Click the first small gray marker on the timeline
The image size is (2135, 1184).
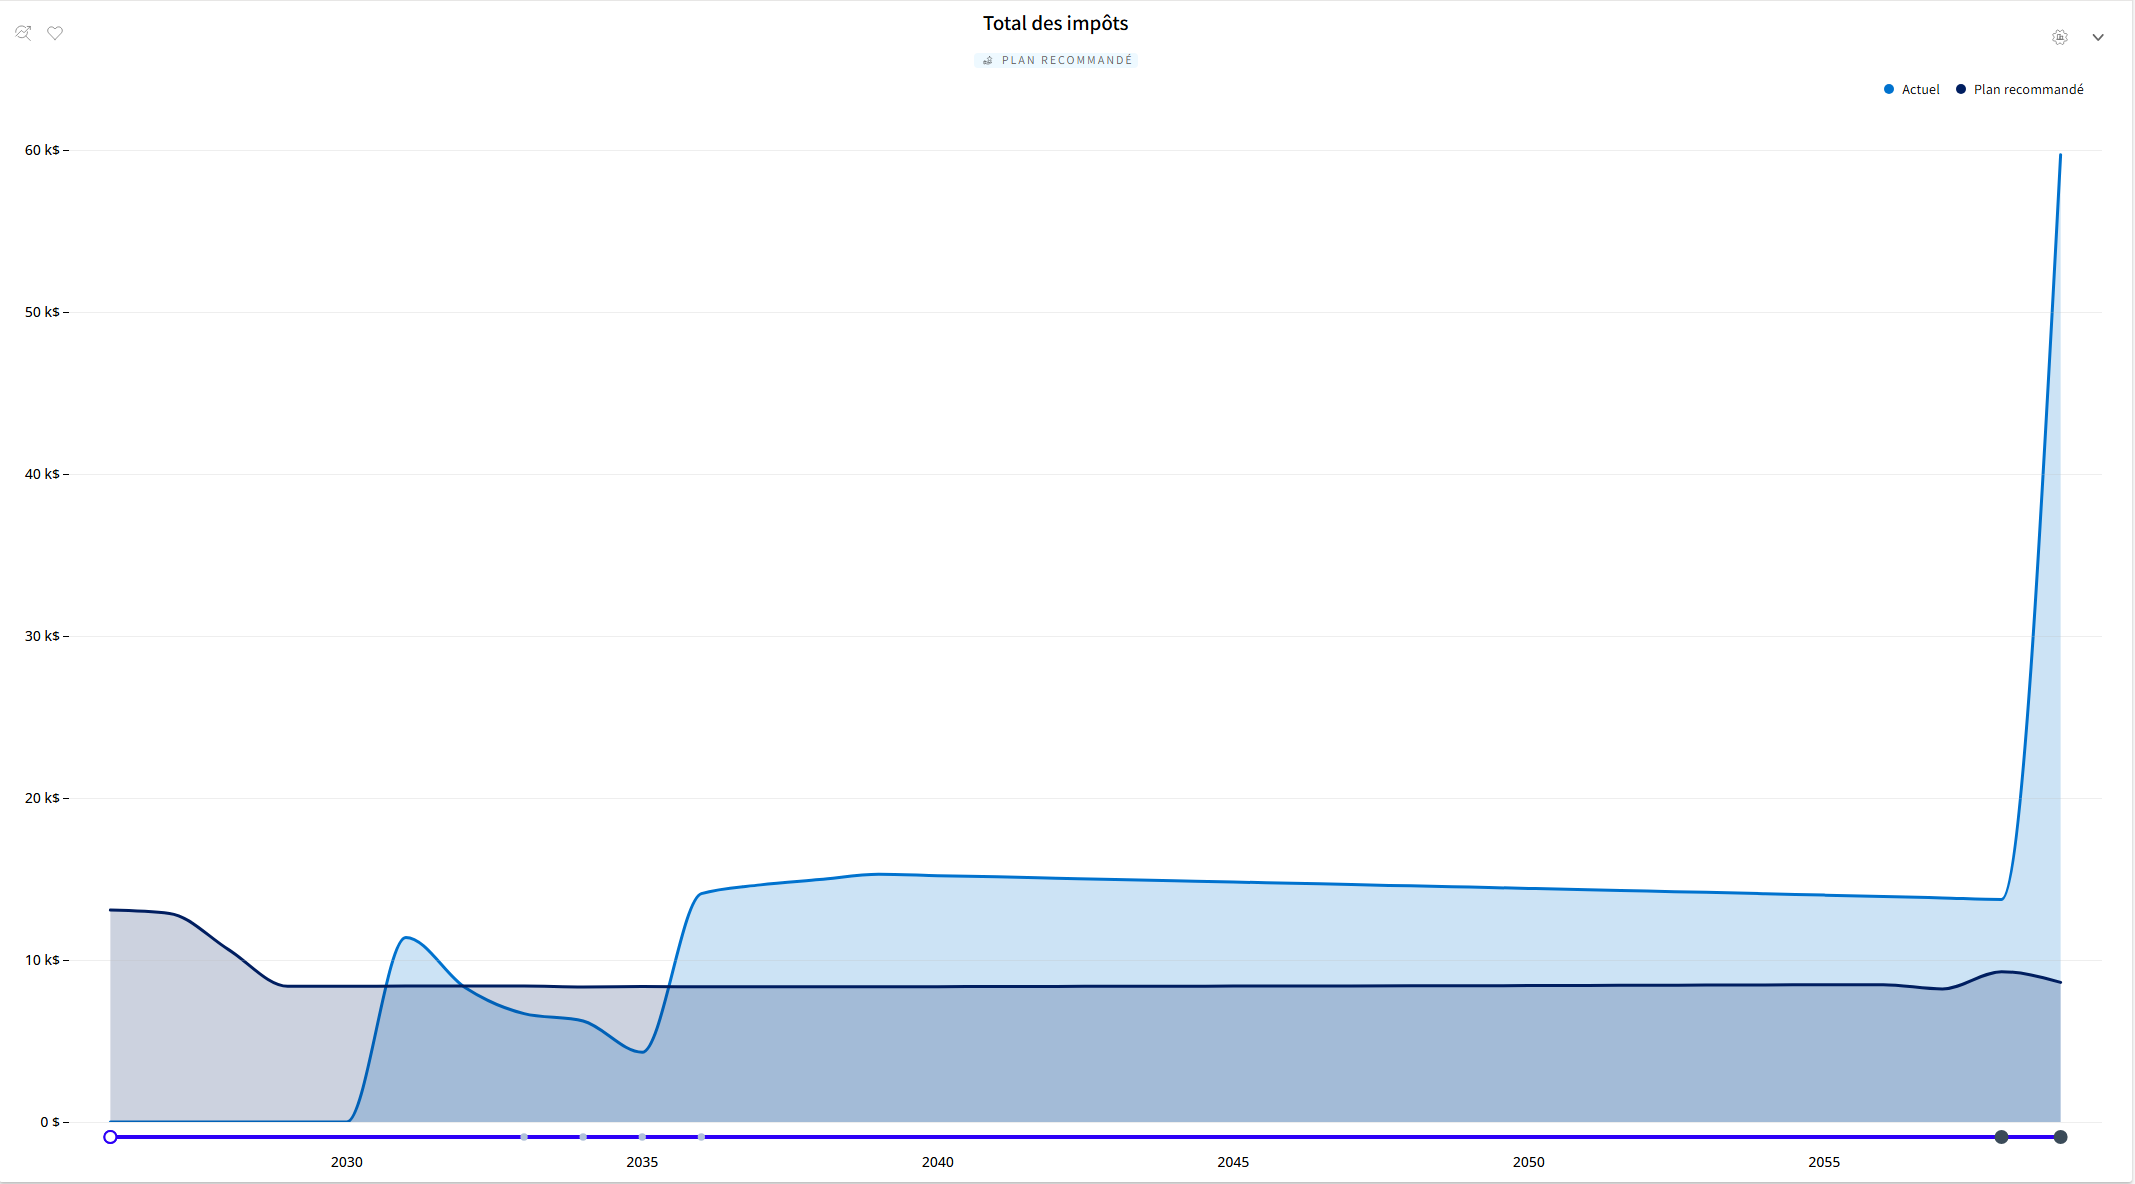(524, 1137)
